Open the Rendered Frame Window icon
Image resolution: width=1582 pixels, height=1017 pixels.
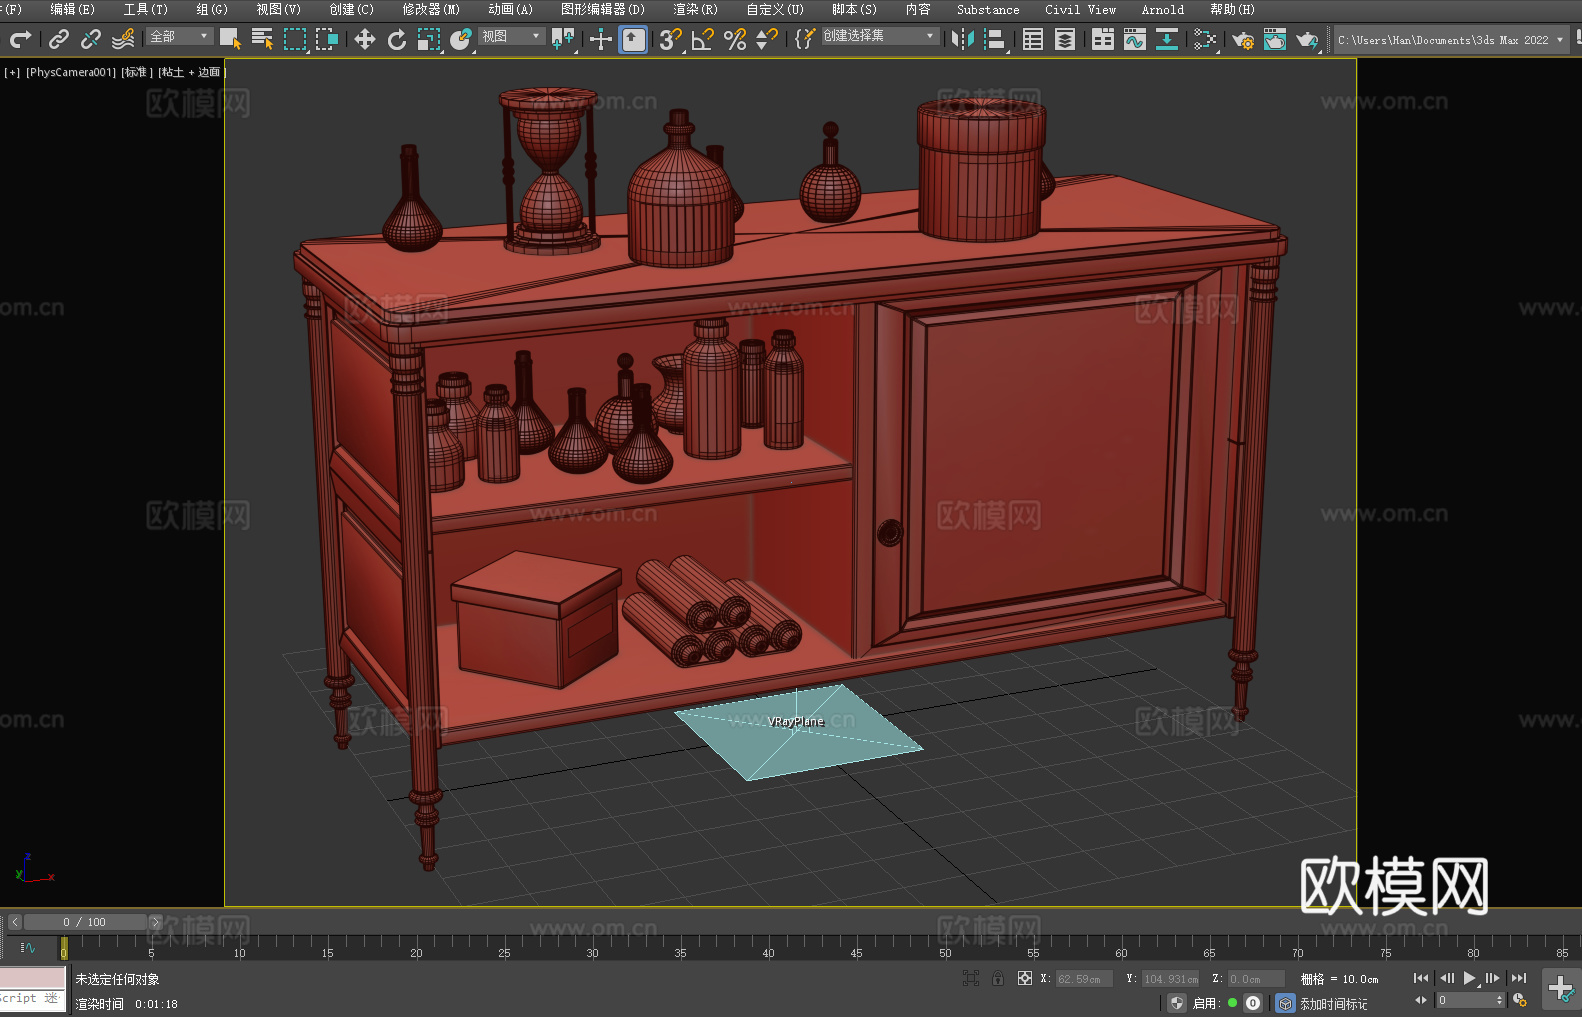[1275, 39]
